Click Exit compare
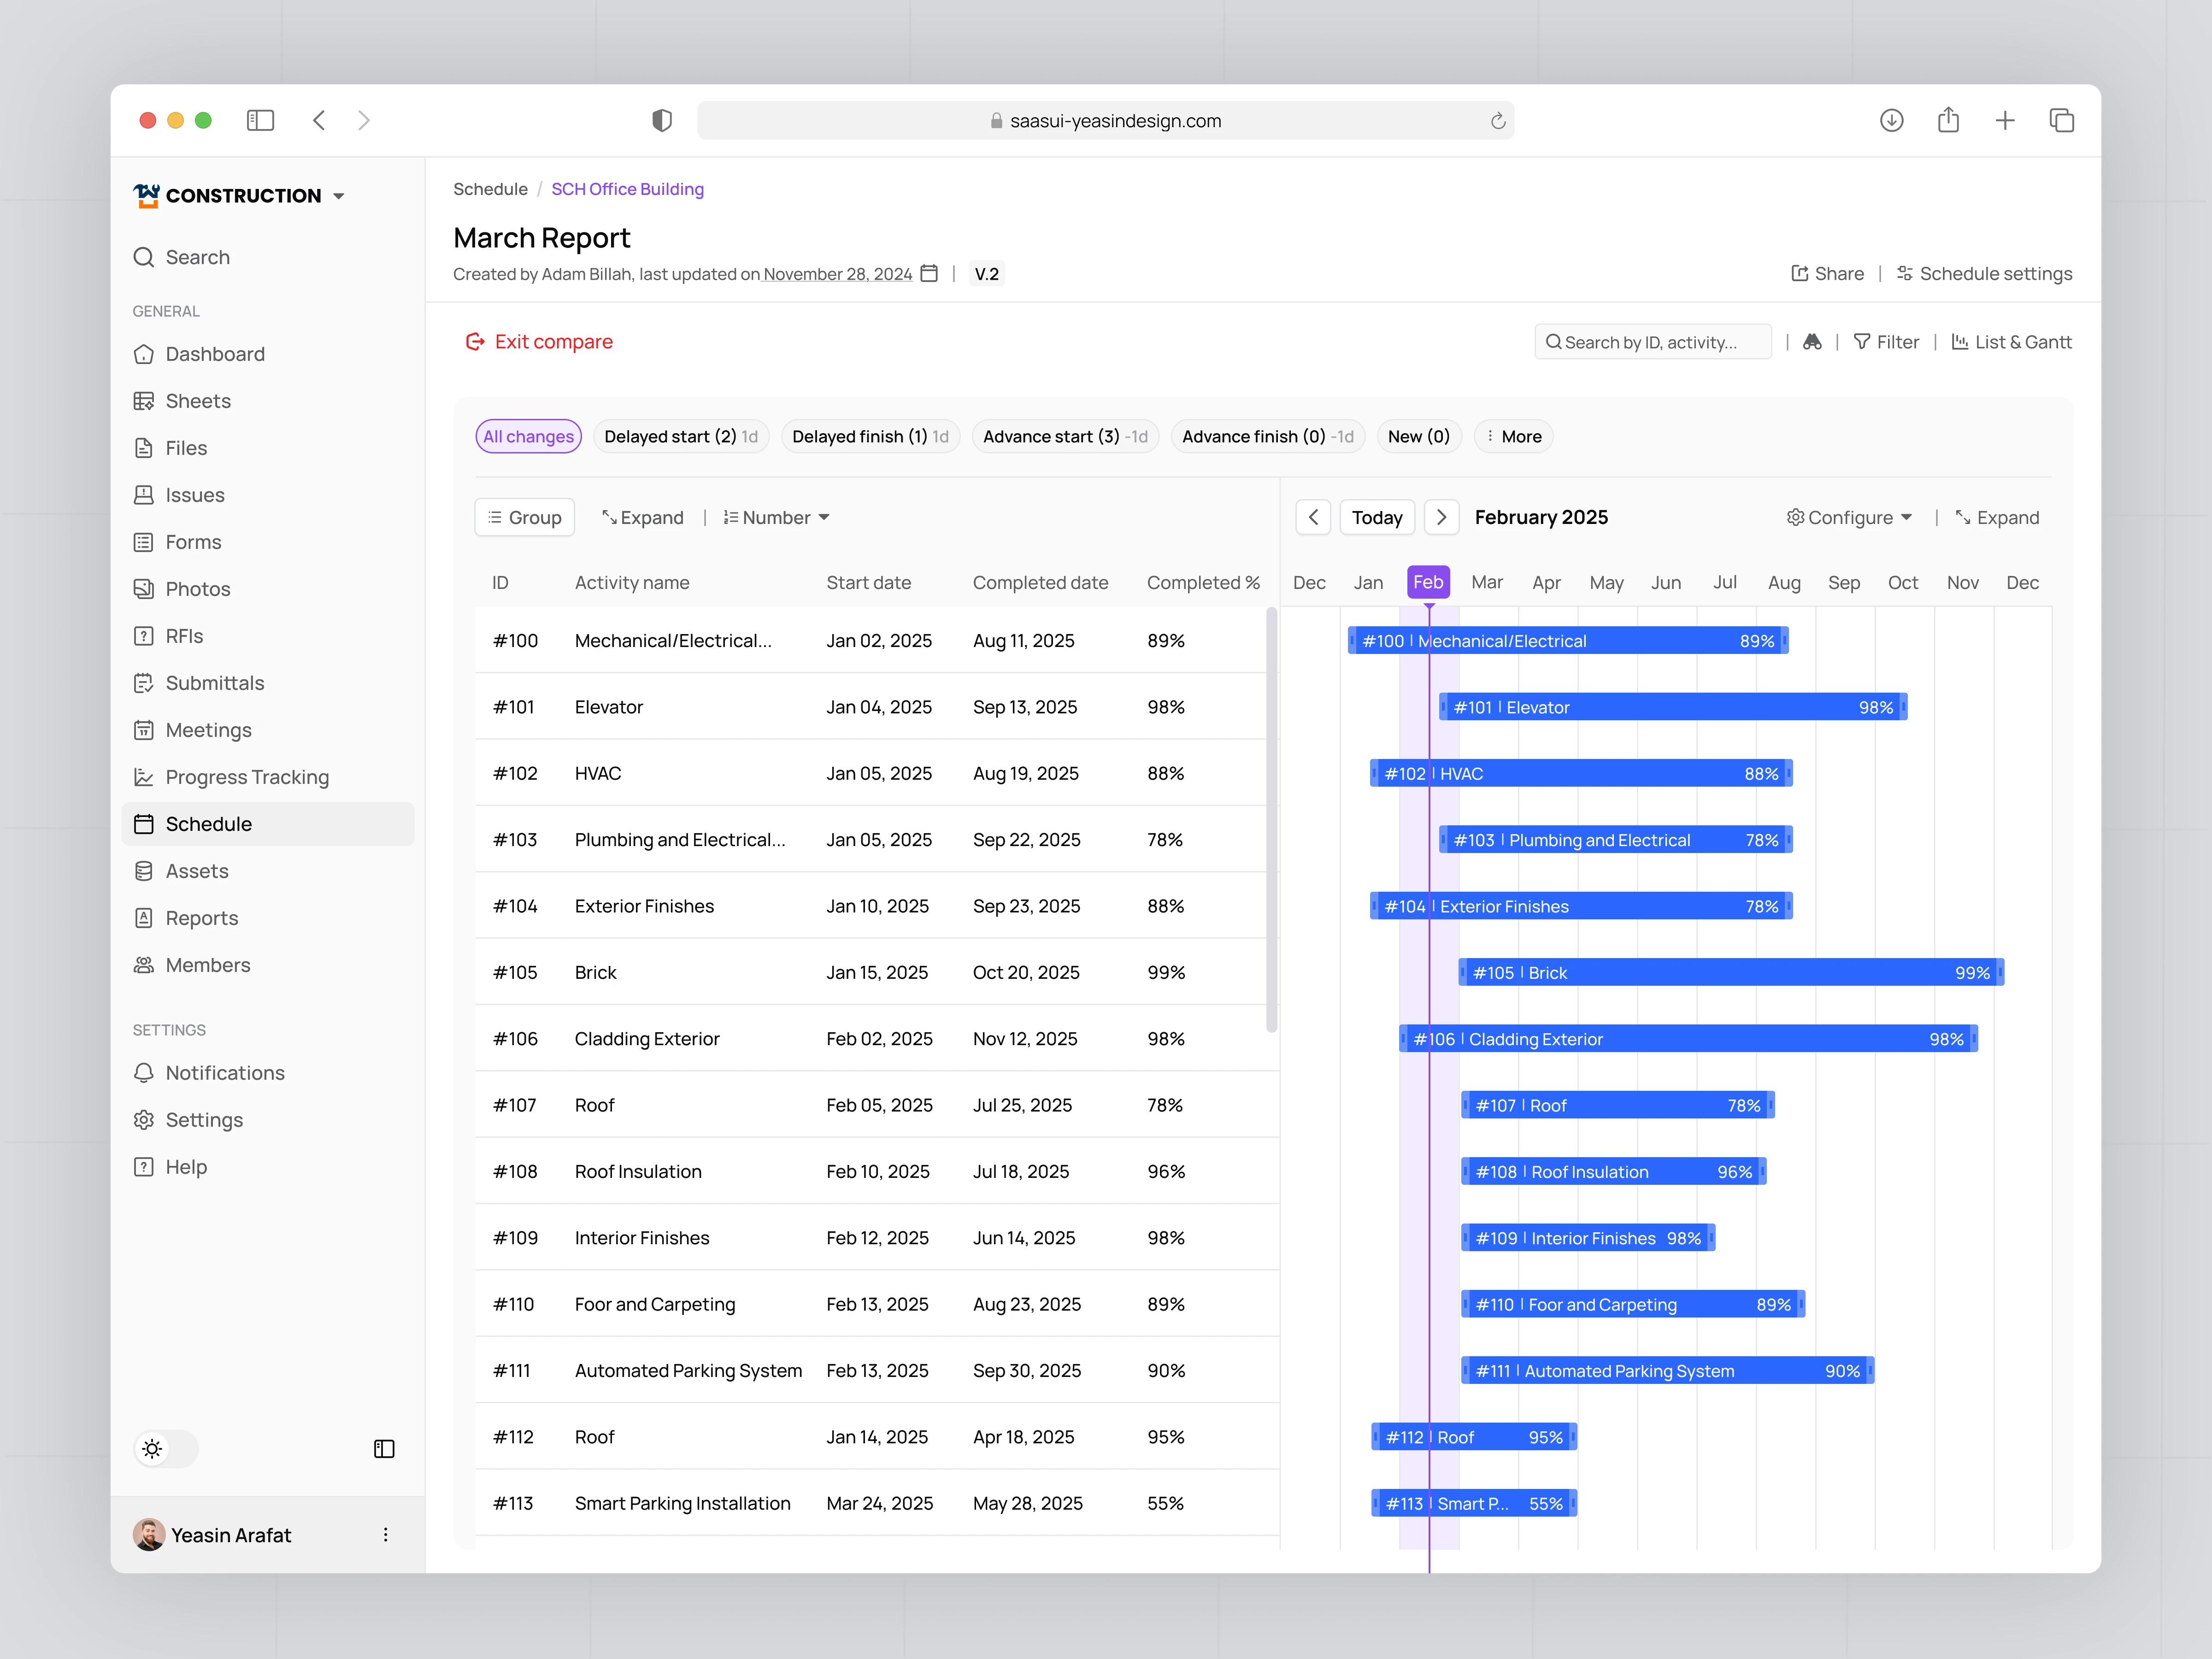This screenshot has width=2212, height=1659. click(x=539, y=341)
